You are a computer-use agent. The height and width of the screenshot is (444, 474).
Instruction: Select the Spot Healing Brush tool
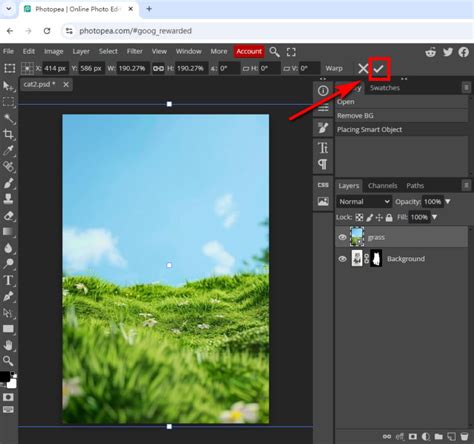point(8,166)
